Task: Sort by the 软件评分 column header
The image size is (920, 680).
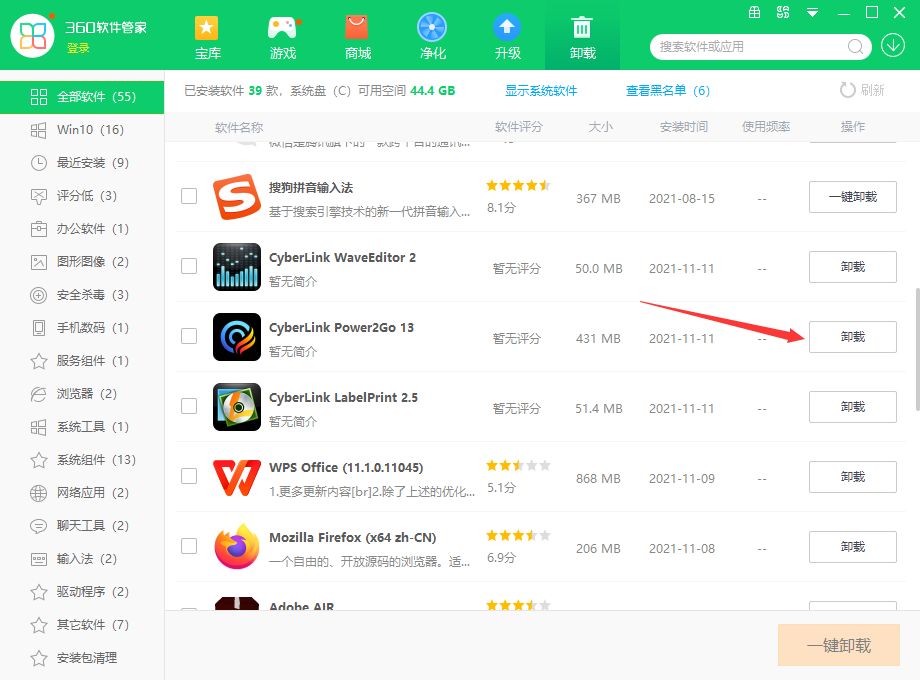Action: [x=519, y=127]
